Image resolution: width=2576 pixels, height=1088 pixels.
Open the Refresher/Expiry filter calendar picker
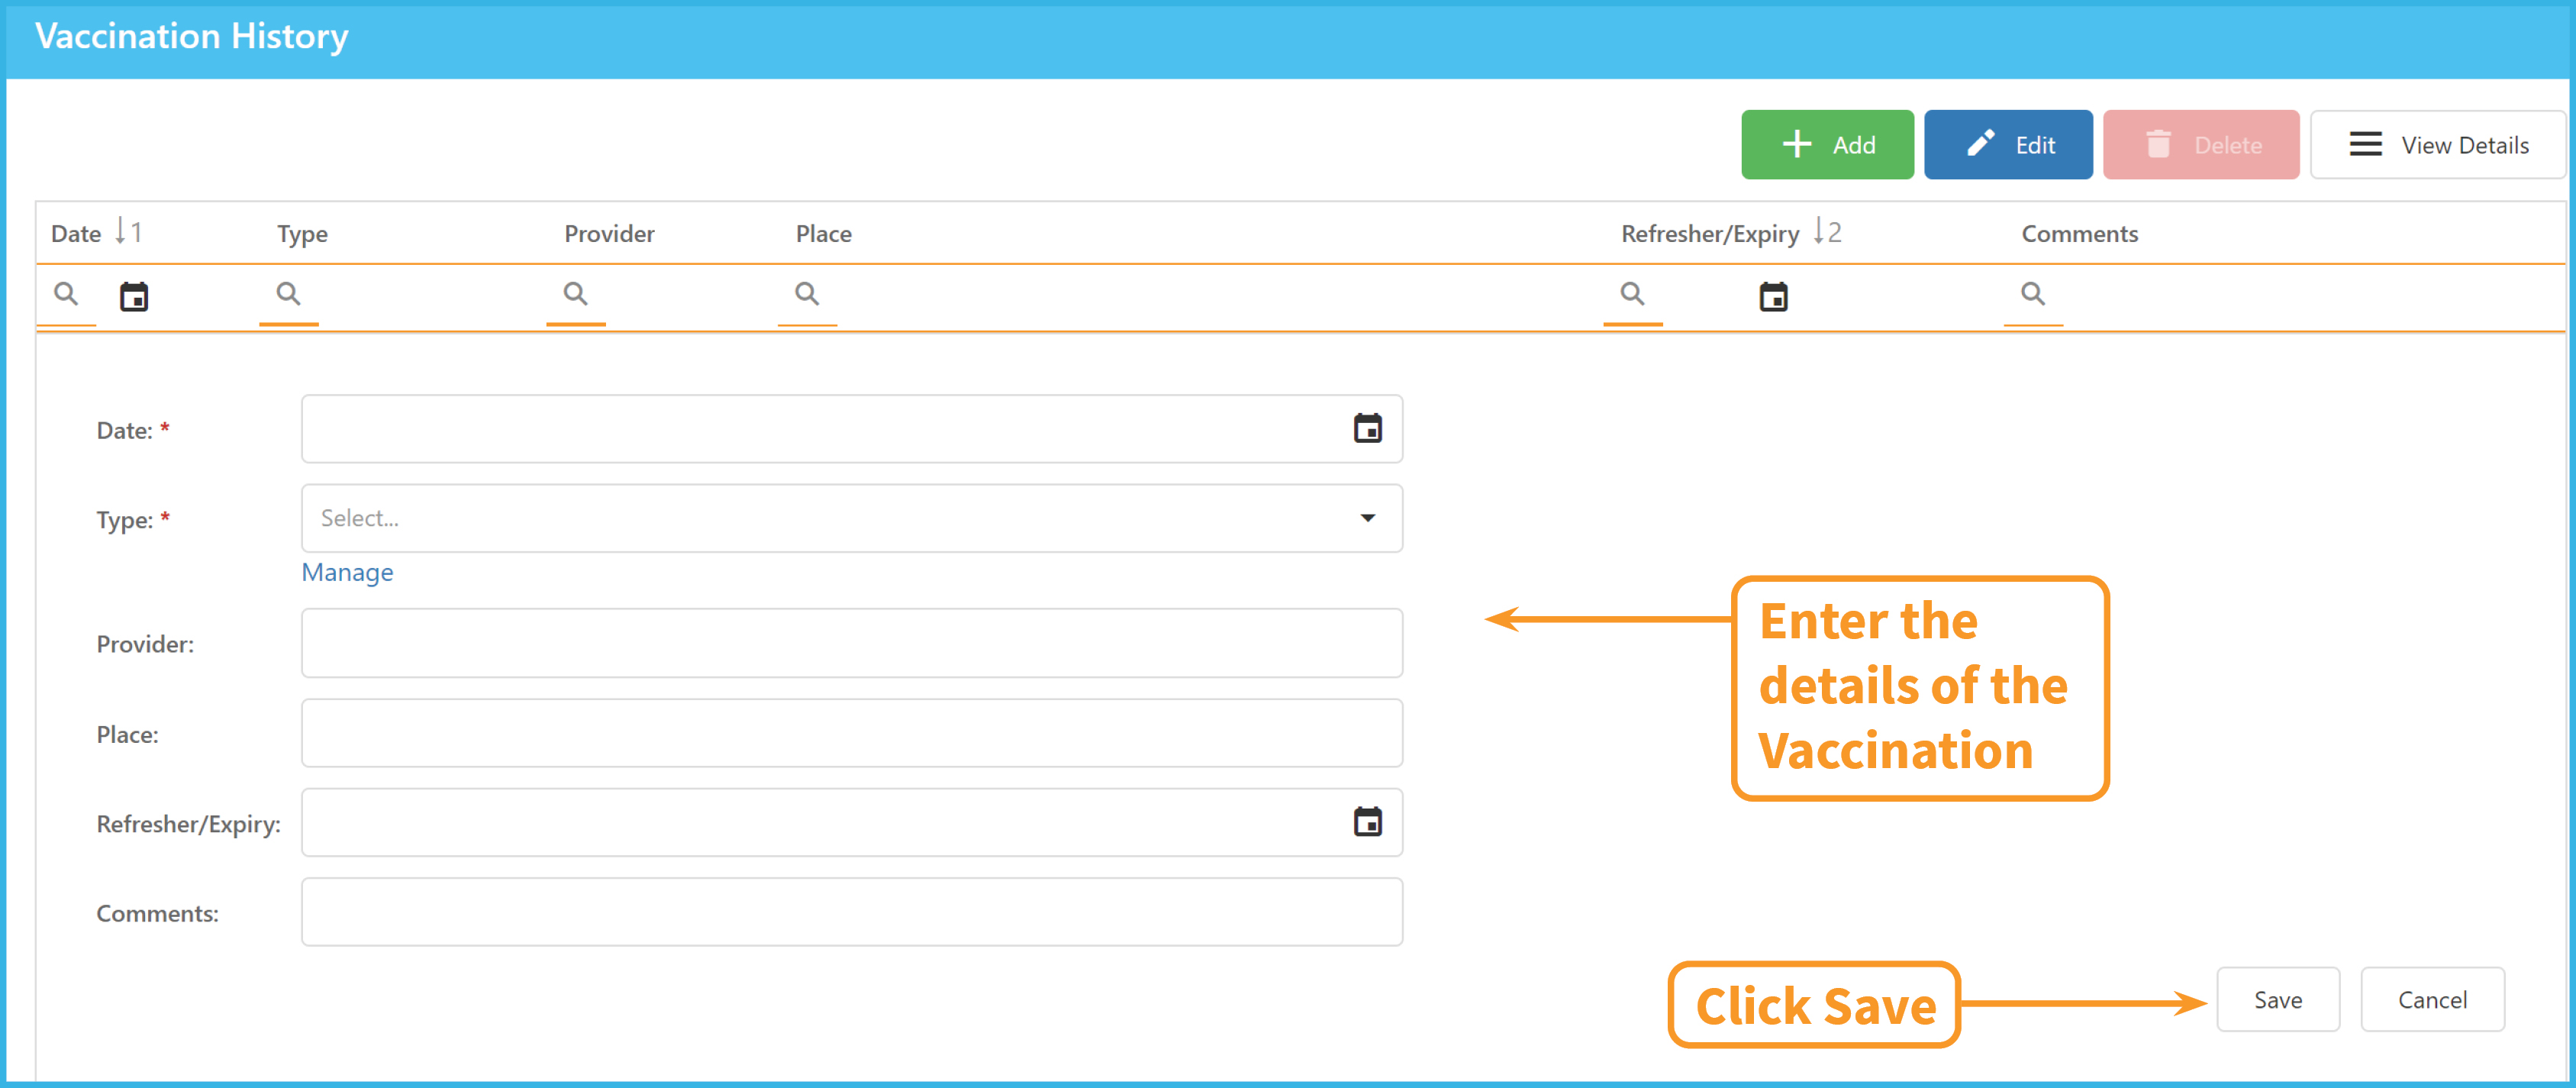tap(1773, 296)
